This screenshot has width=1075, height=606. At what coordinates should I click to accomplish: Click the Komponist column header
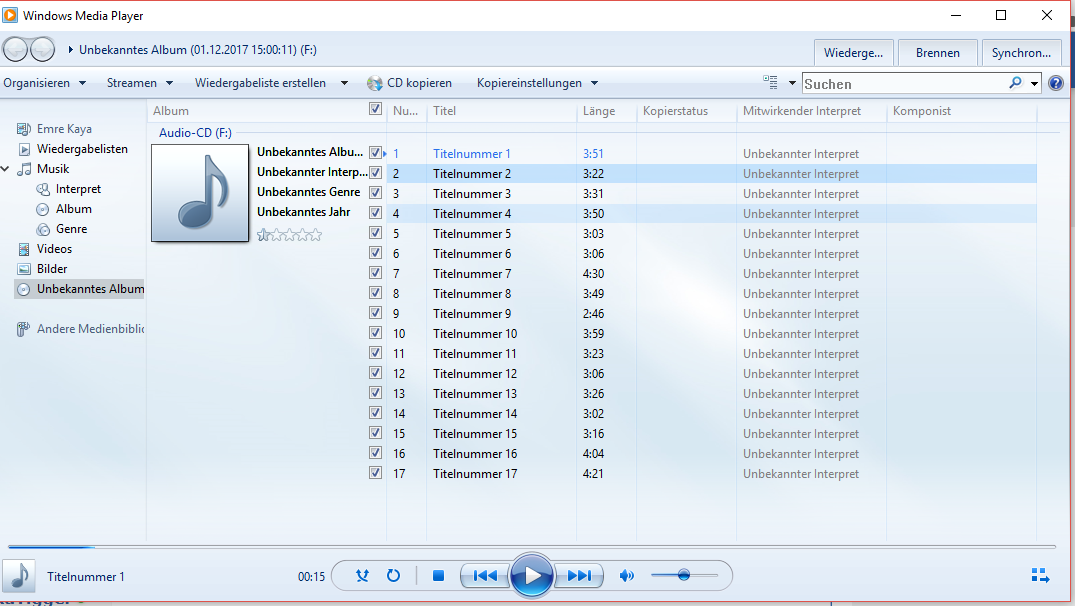[x=962, y=111]
